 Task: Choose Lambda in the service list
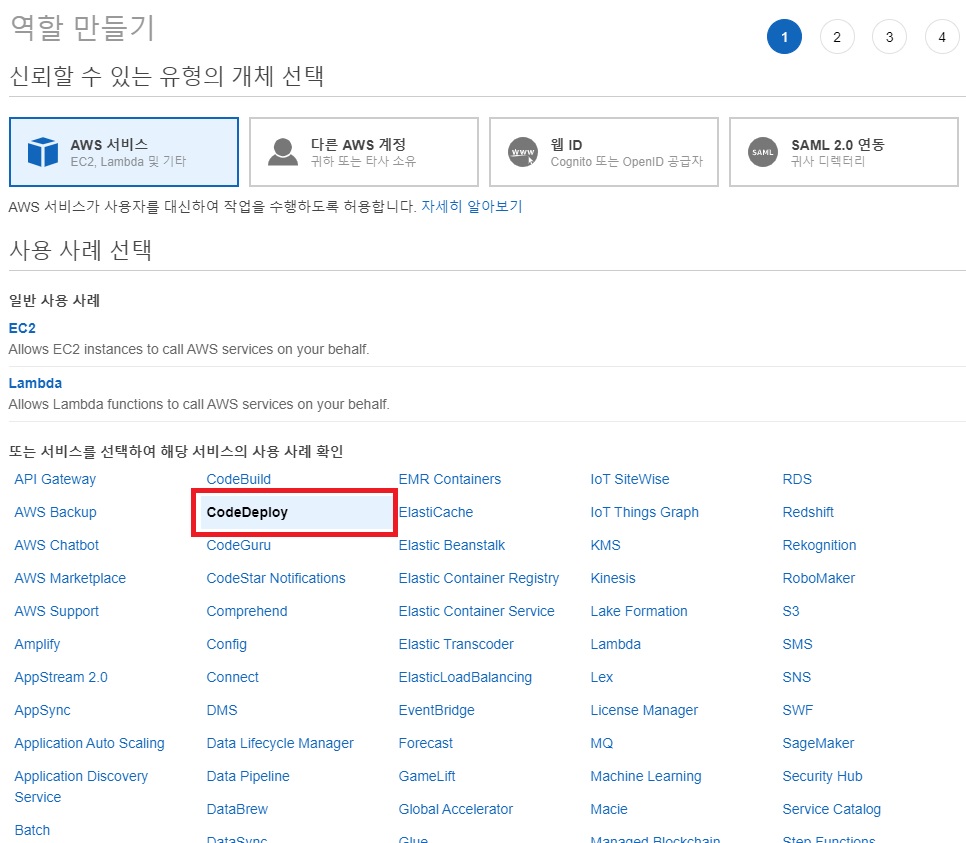[615, 644]
